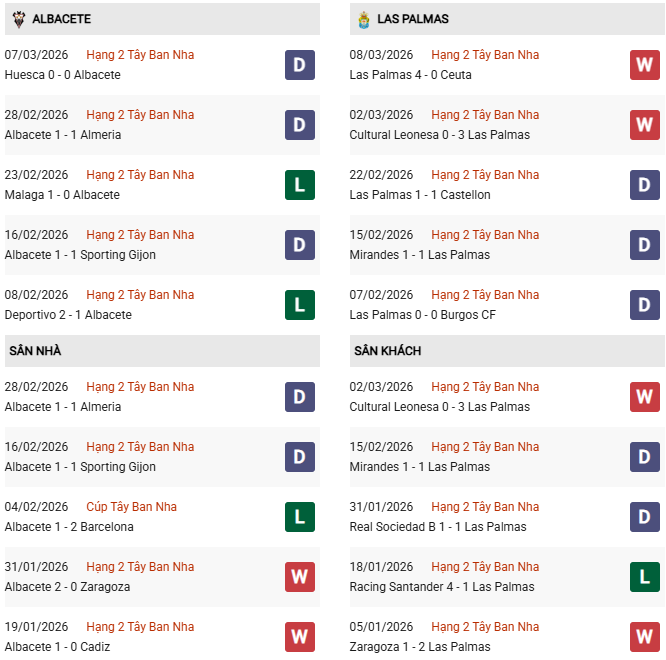This screenshot has width=666, height=660.
Task: Select the Albacete 1 - 1 Almeria result under Sân Nhà
Action: (62, 407)
